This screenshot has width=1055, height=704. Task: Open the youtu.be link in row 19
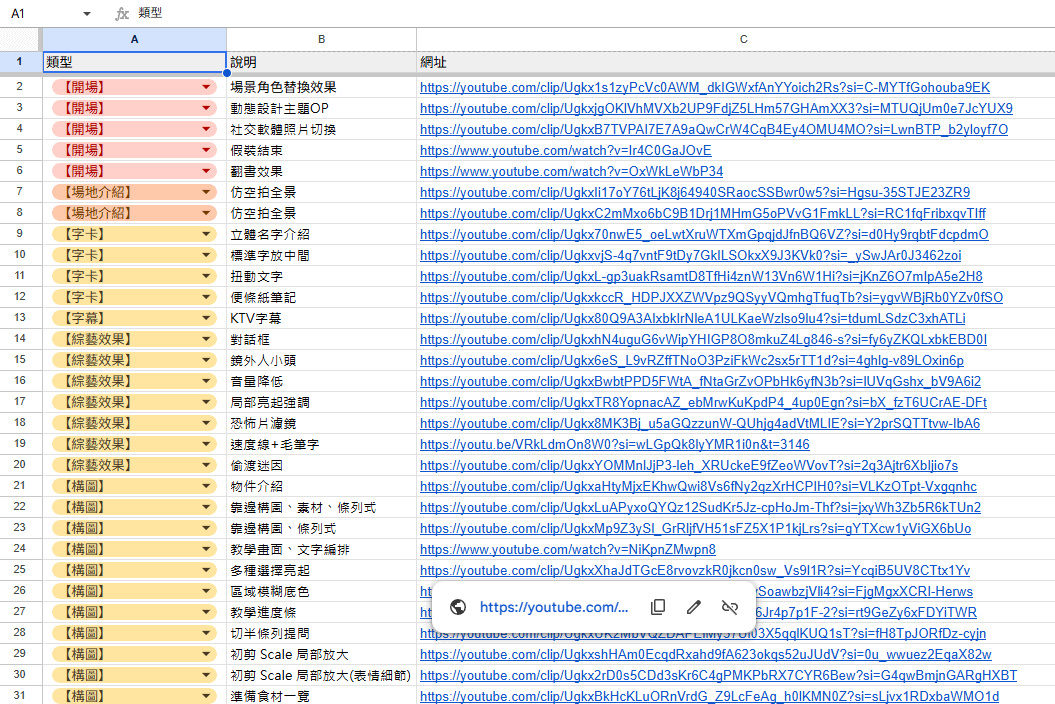(614, 445)
